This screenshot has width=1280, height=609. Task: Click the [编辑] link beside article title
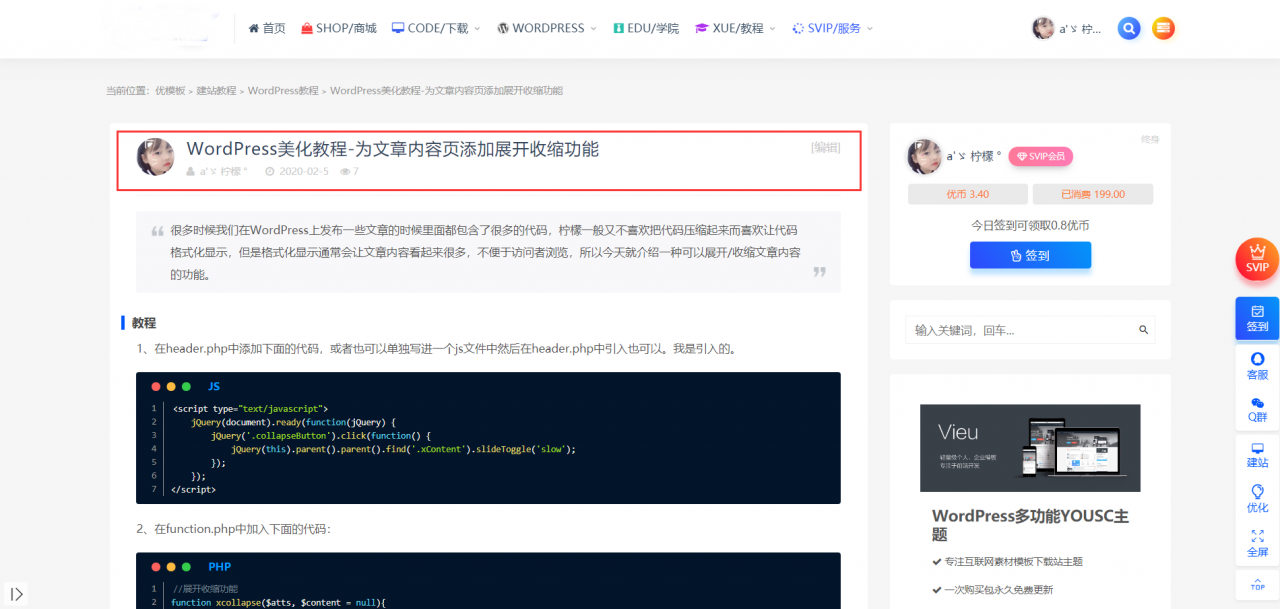pyautogui.click(x=827, y=146)
